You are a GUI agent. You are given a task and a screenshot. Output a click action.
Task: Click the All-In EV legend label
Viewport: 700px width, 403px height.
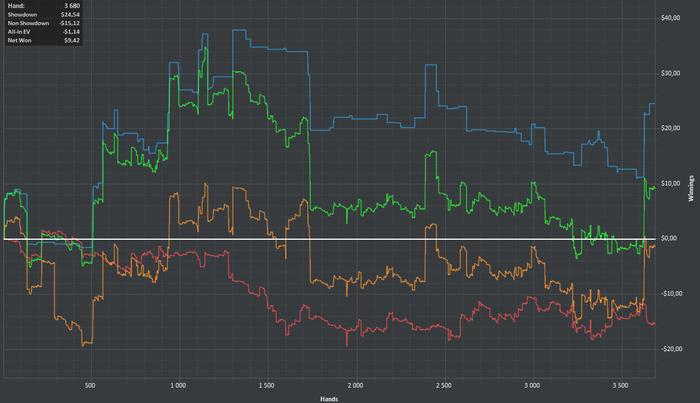[19, 32]
